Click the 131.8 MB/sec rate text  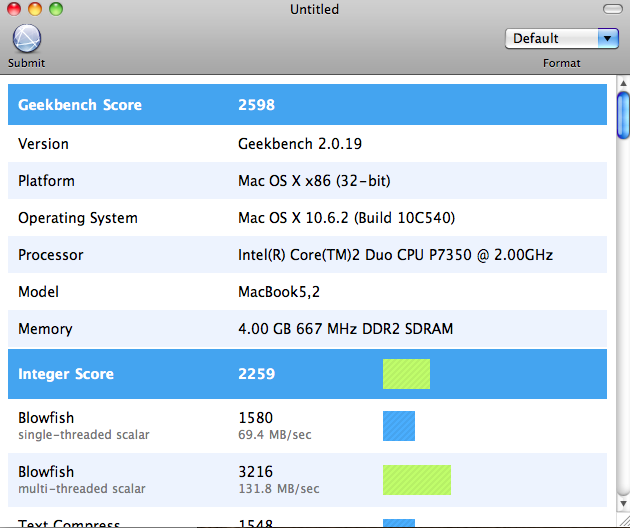279,489
